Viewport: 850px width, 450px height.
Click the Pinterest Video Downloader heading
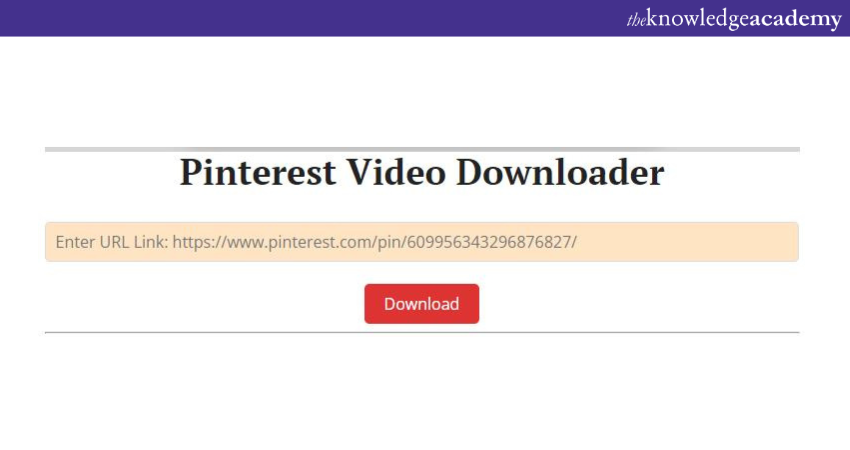(421, 172)
